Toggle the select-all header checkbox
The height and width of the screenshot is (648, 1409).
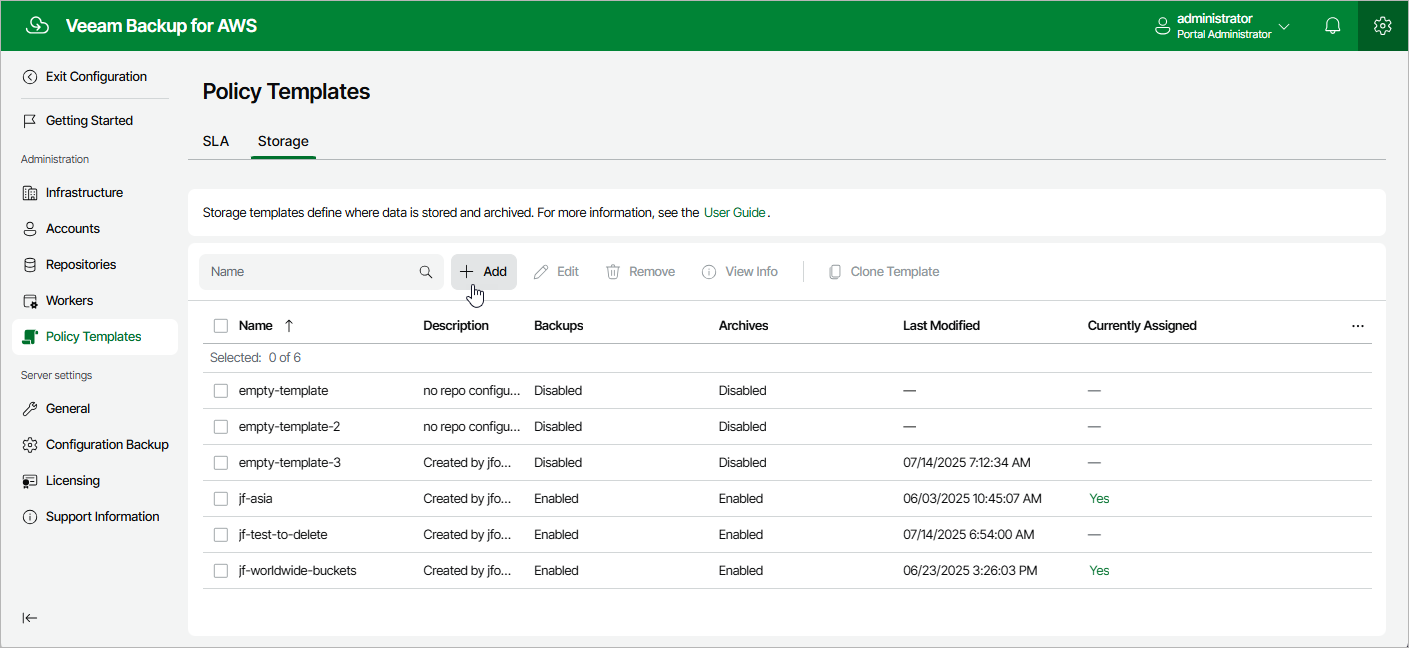221,326
